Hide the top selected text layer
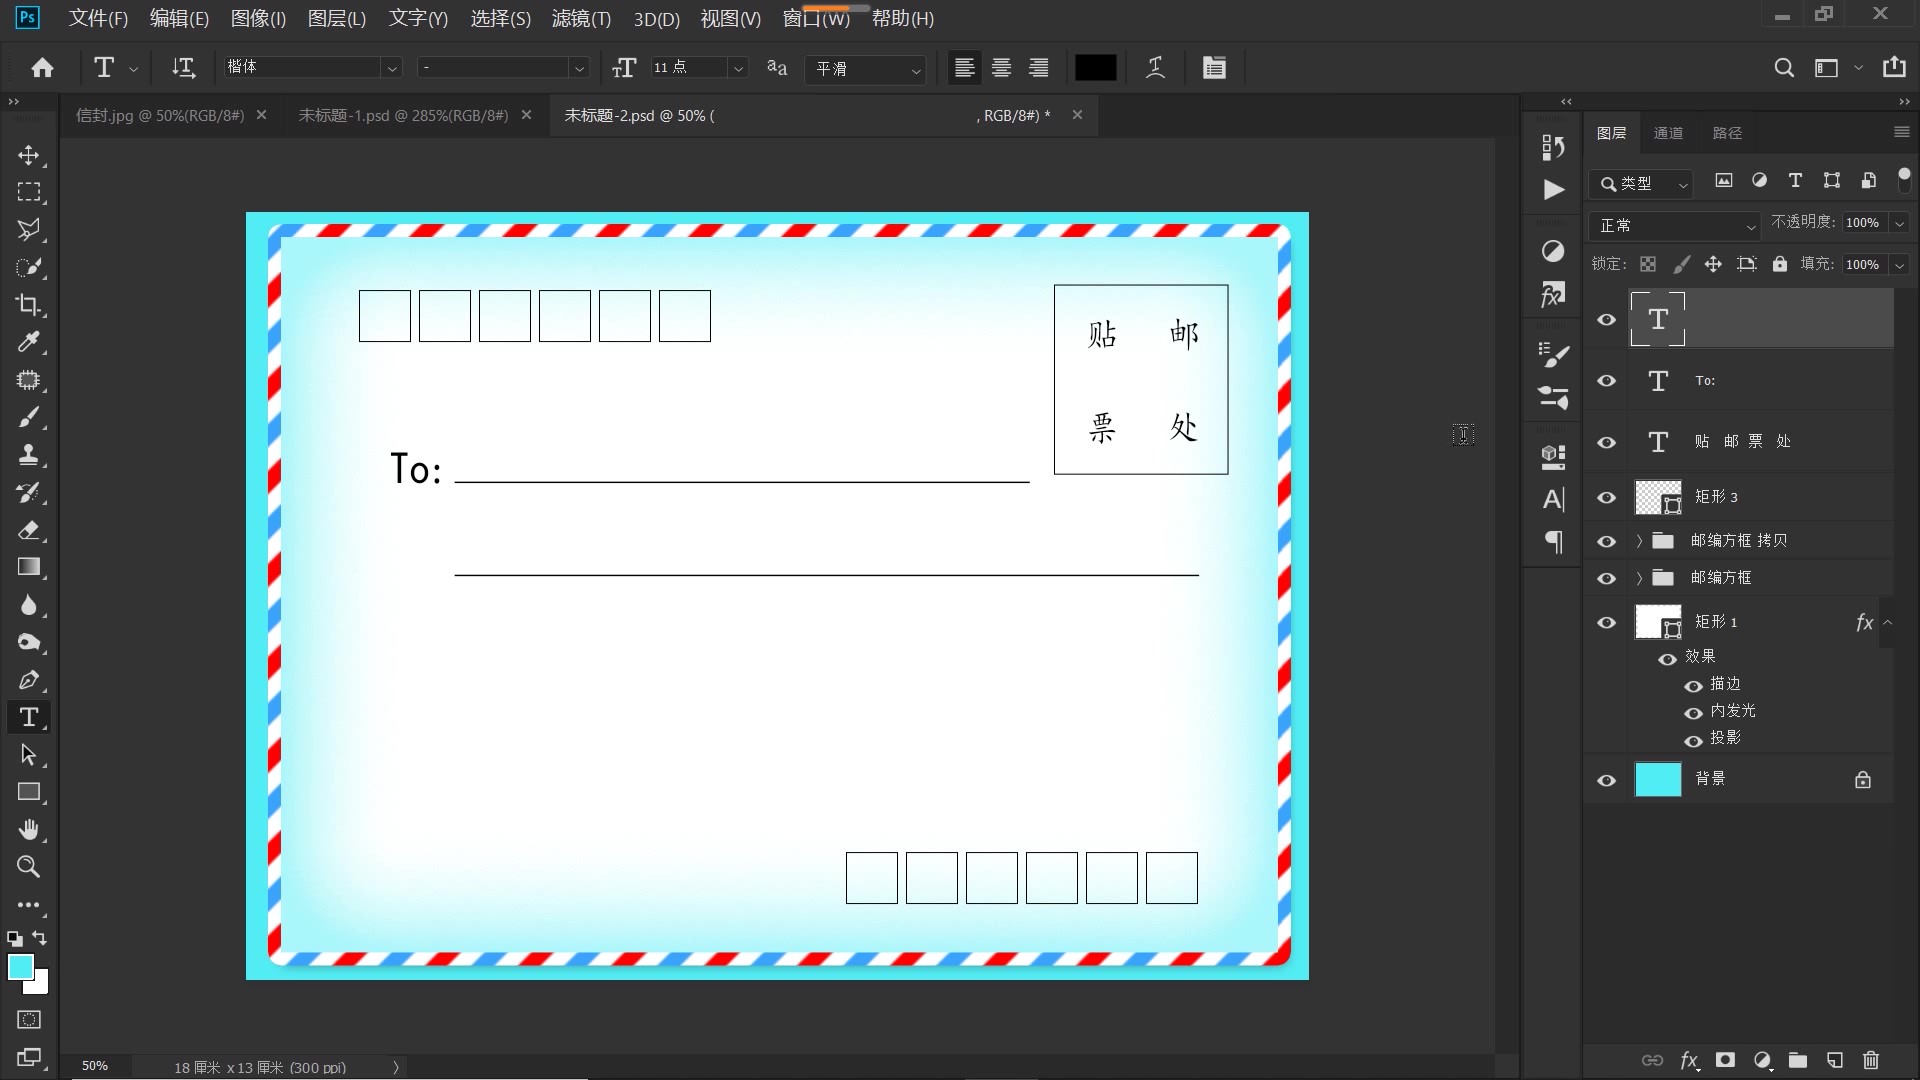This screenshot has width=1920, height=1080. click(x=1607, y=320)
